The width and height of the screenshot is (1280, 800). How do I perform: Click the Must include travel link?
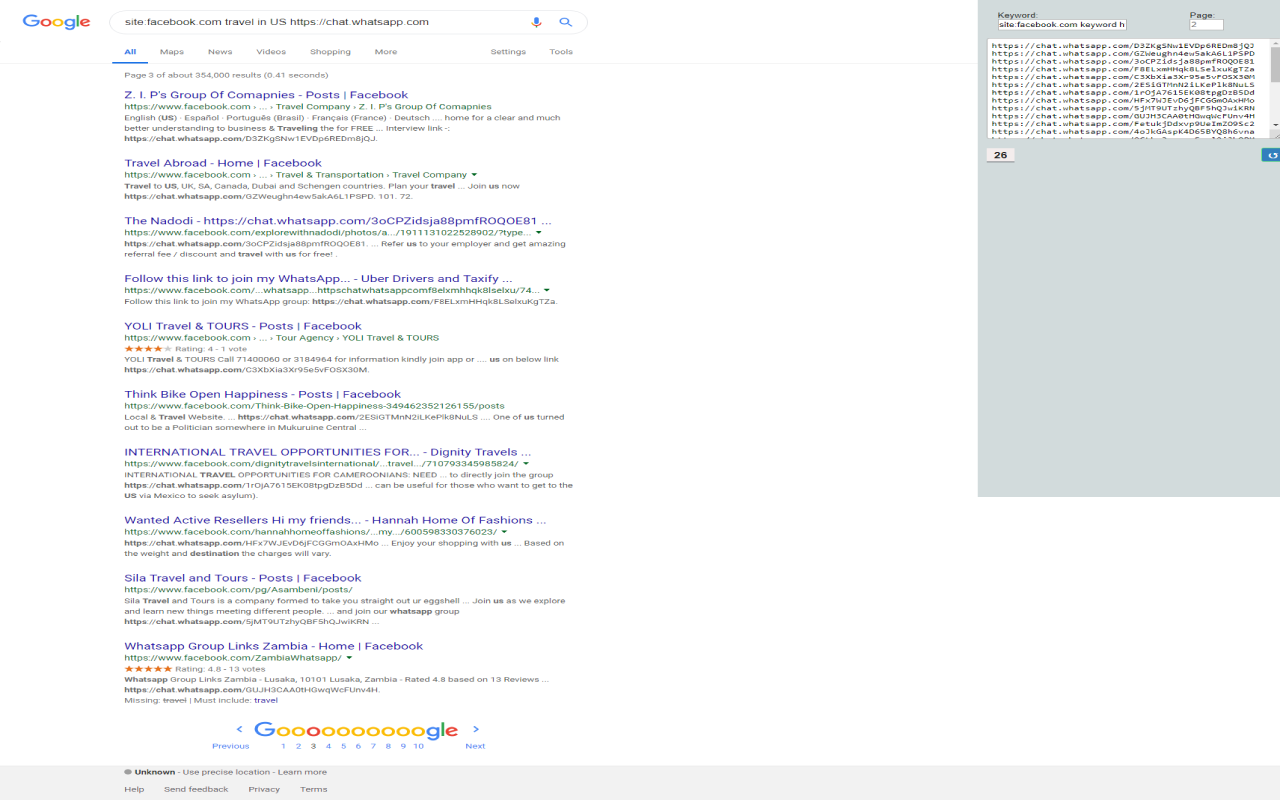point(266,700)
